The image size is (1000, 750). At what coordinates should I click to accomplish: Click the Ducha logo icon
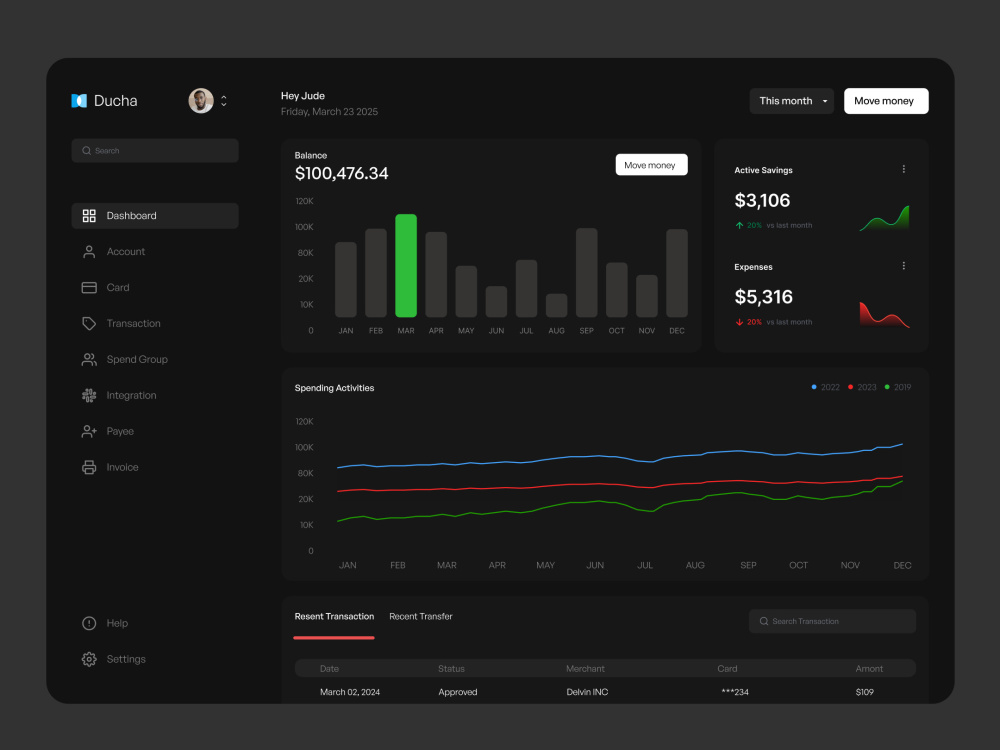pyautogui.click(x=79, y=101)
